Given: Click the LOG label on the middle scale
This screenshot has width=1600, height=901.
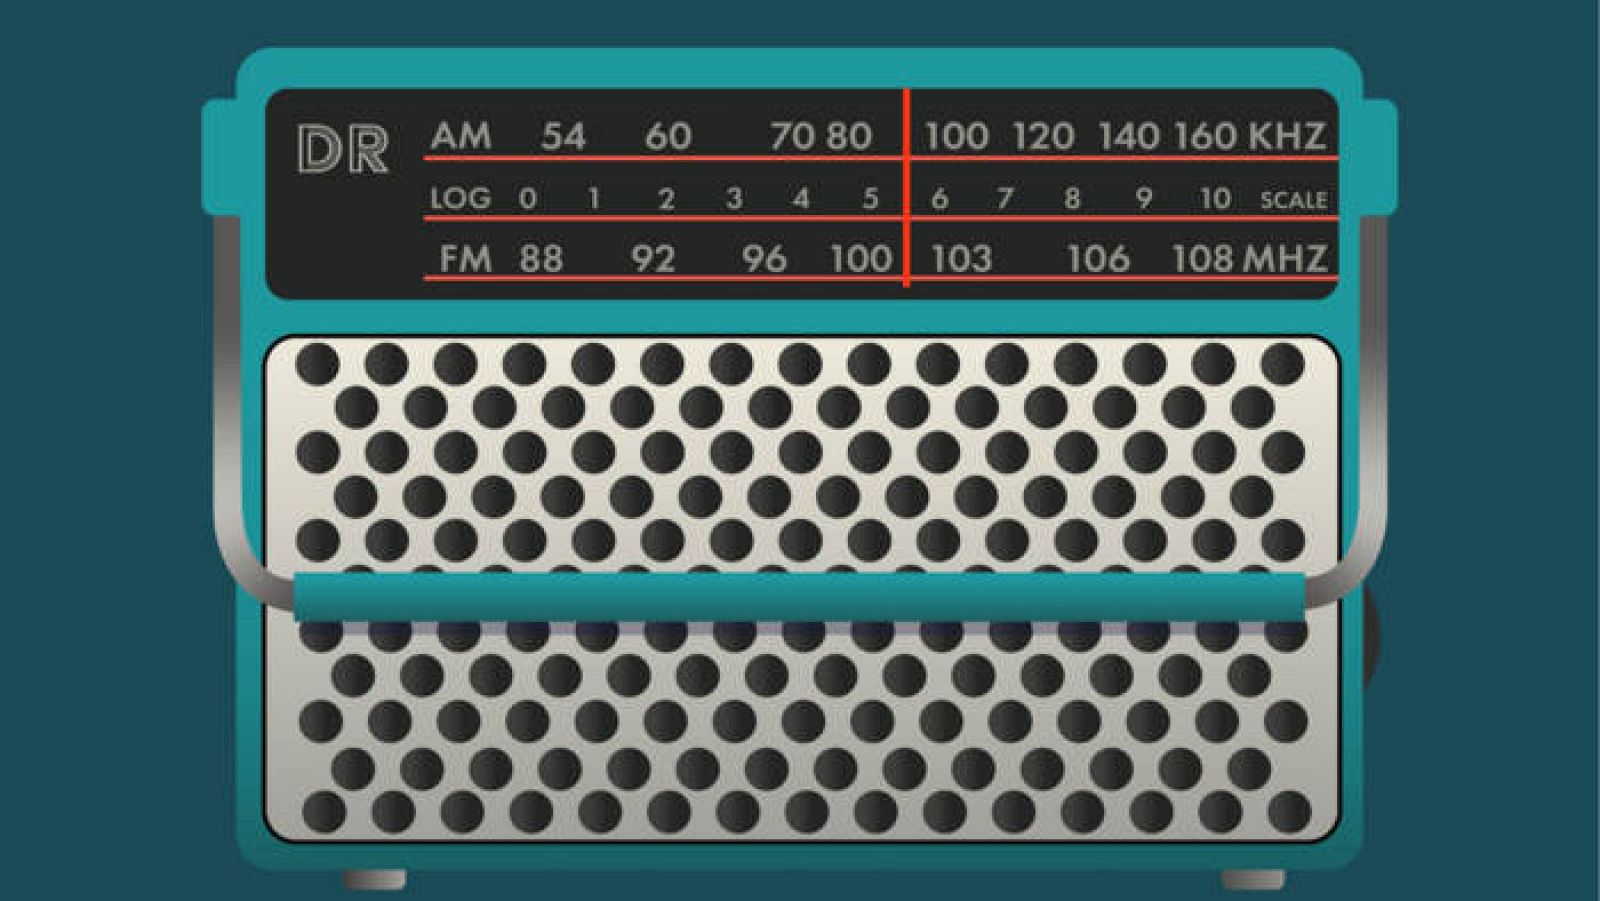Looking at the screenshot, I should 460,199.
